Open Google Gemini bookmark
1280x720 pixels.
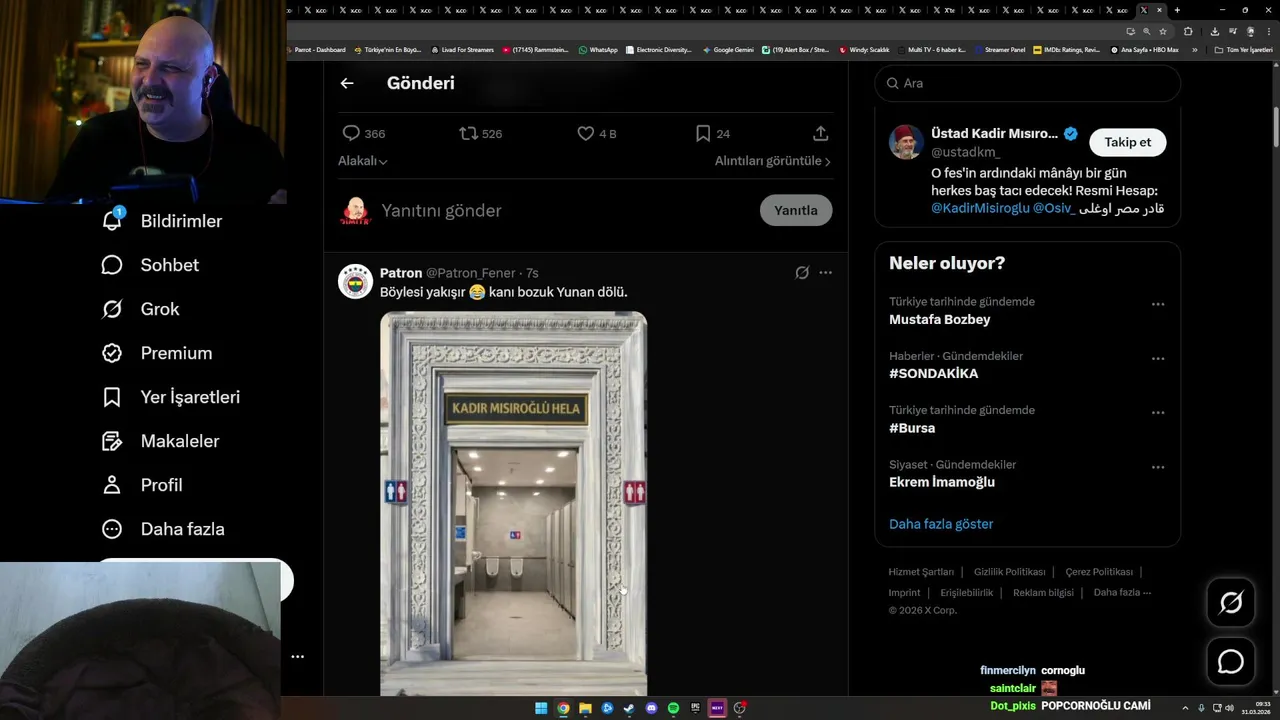pos(728,50)
